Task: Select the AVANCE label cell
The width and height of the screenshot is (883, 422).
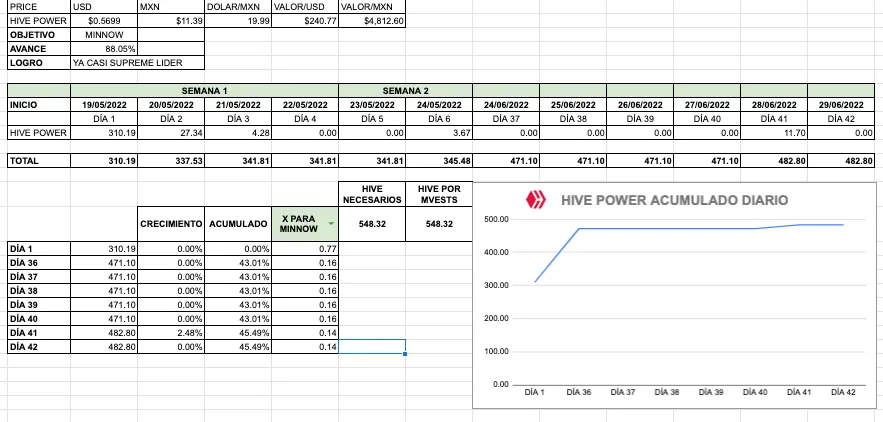Action: click(39, 49)
